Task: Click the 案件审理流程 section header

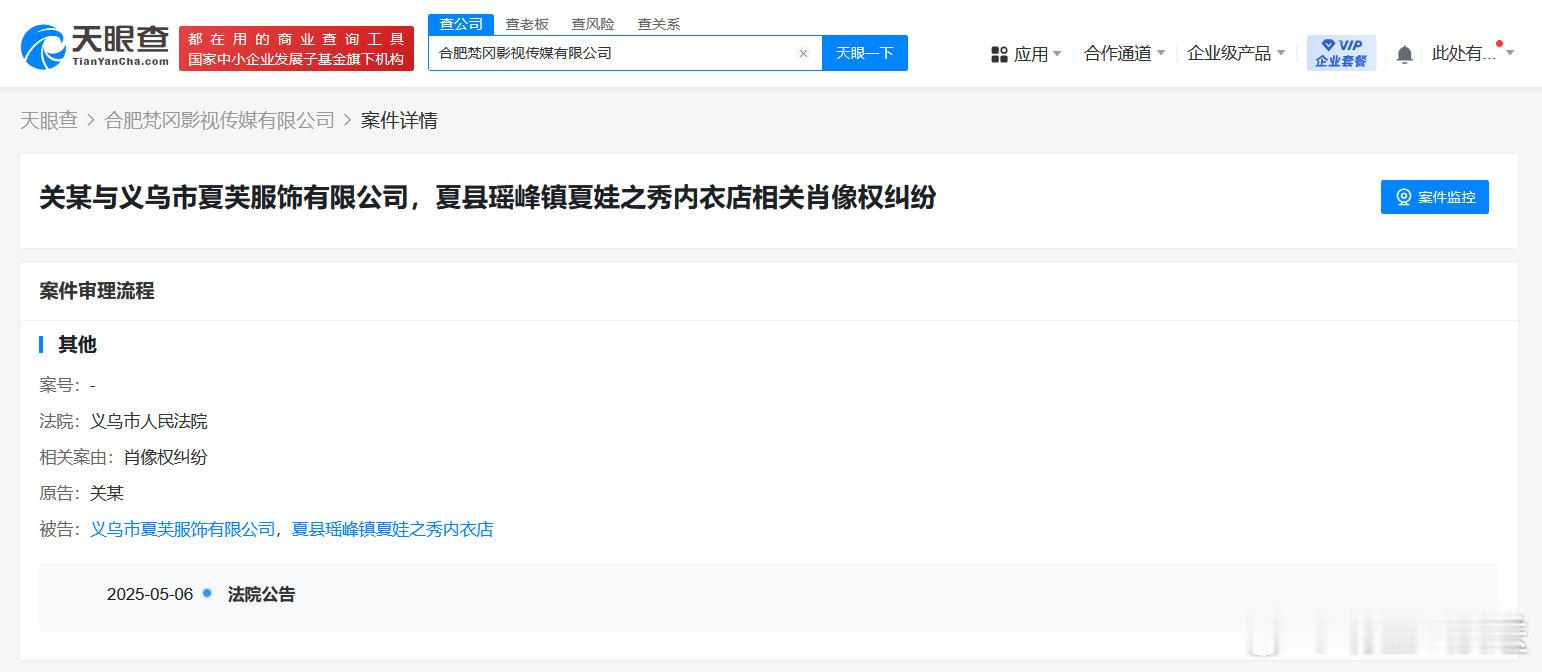Action: 97,291
